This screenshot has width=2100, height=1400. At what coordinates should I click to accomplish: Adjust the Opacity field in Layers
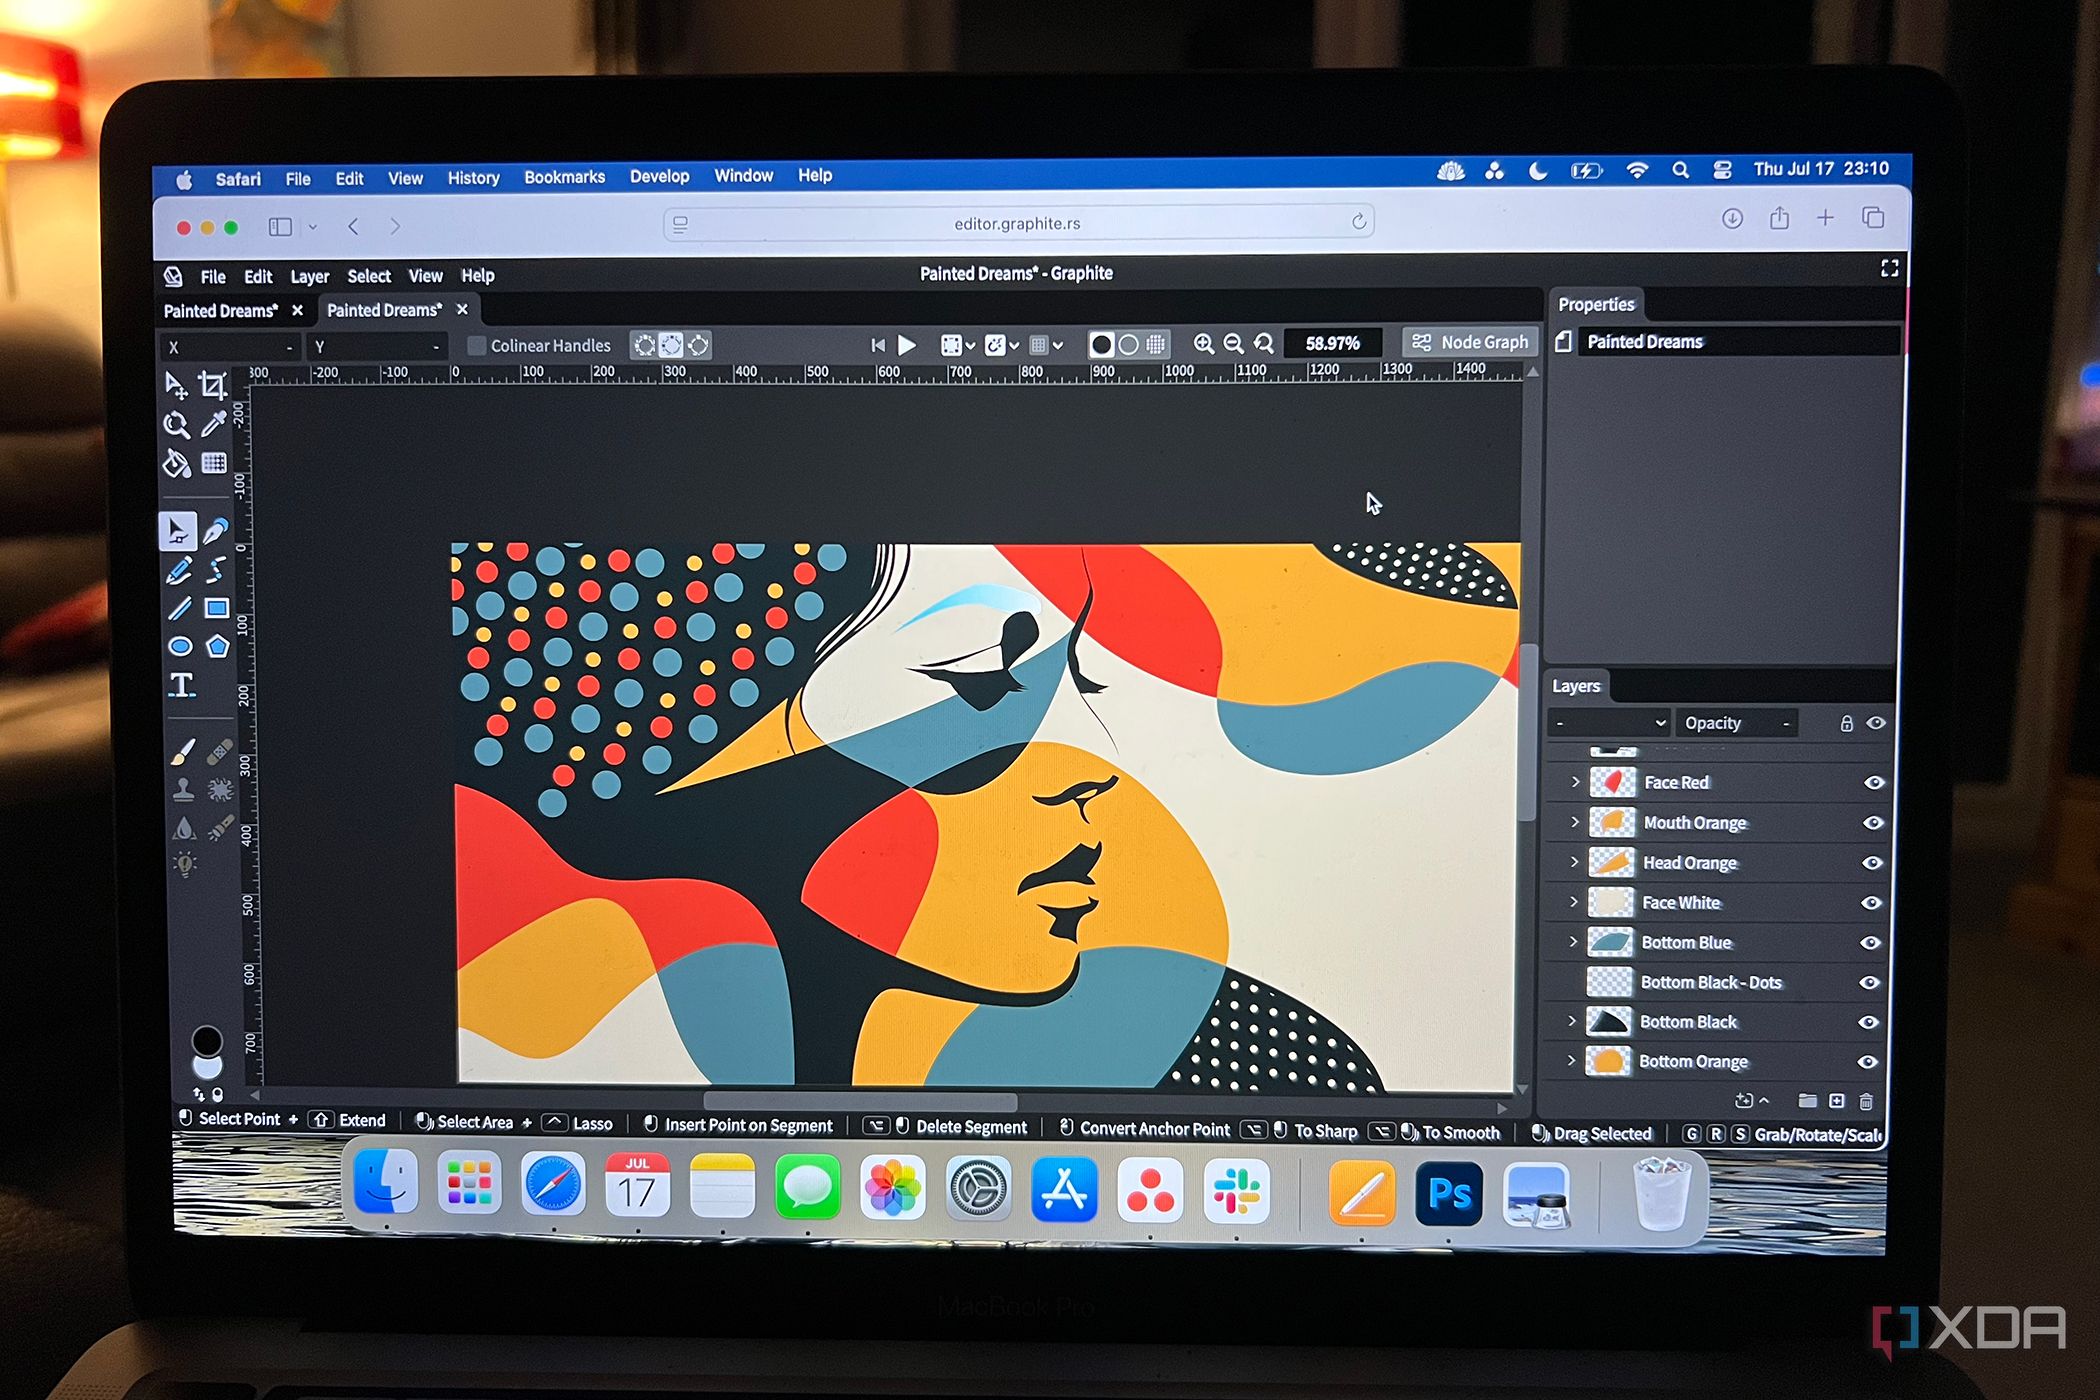(x=1737, y=723)
